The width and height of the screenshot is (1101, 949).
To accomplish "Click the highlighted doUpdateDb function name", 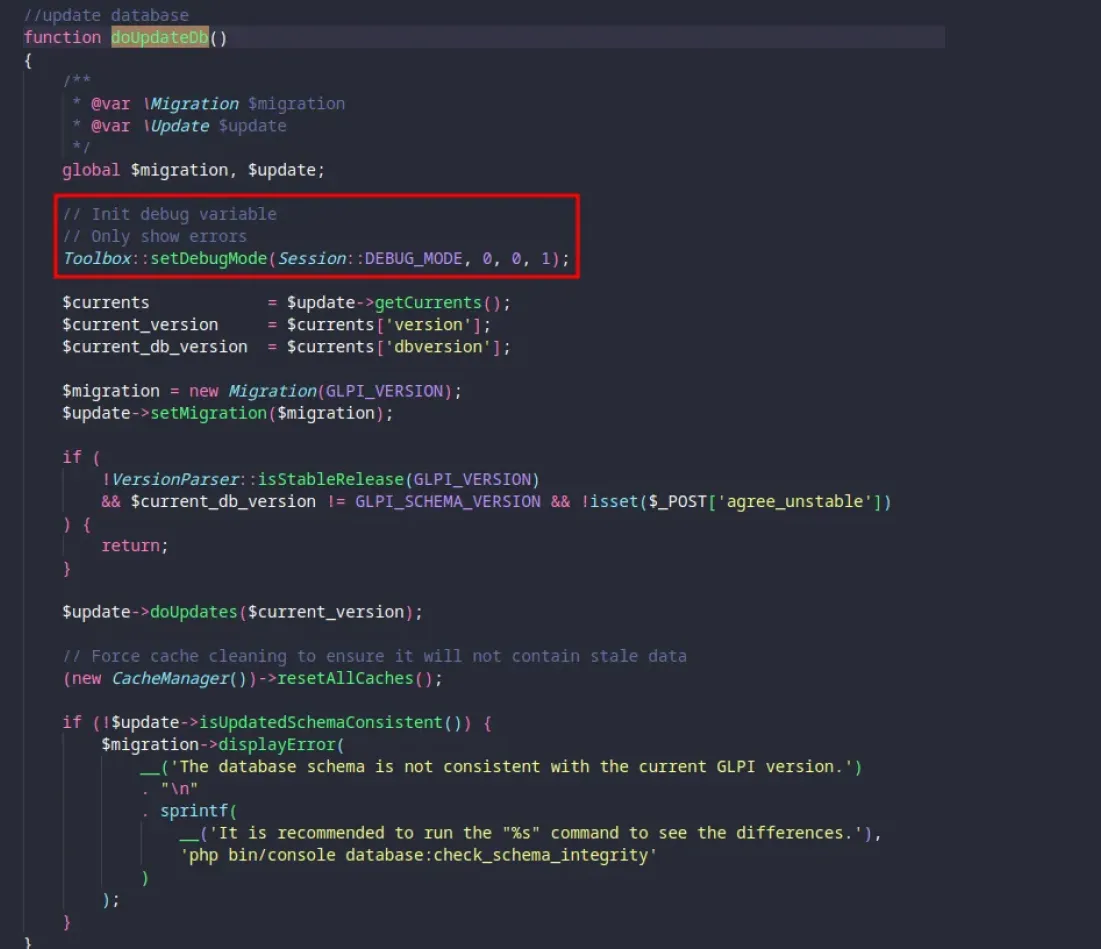I will [x=160, y=37].
